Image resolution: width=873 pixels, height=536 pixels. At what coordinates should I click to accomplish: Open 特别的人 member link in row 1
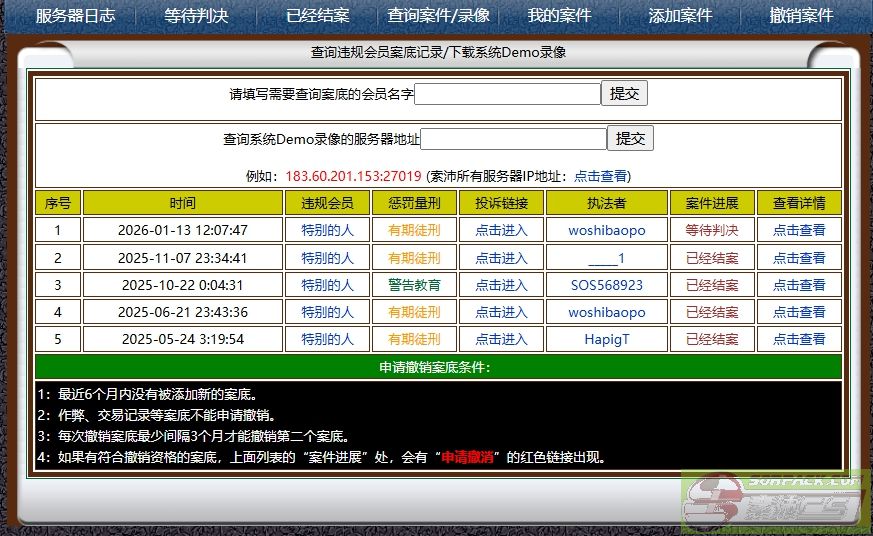327,230
